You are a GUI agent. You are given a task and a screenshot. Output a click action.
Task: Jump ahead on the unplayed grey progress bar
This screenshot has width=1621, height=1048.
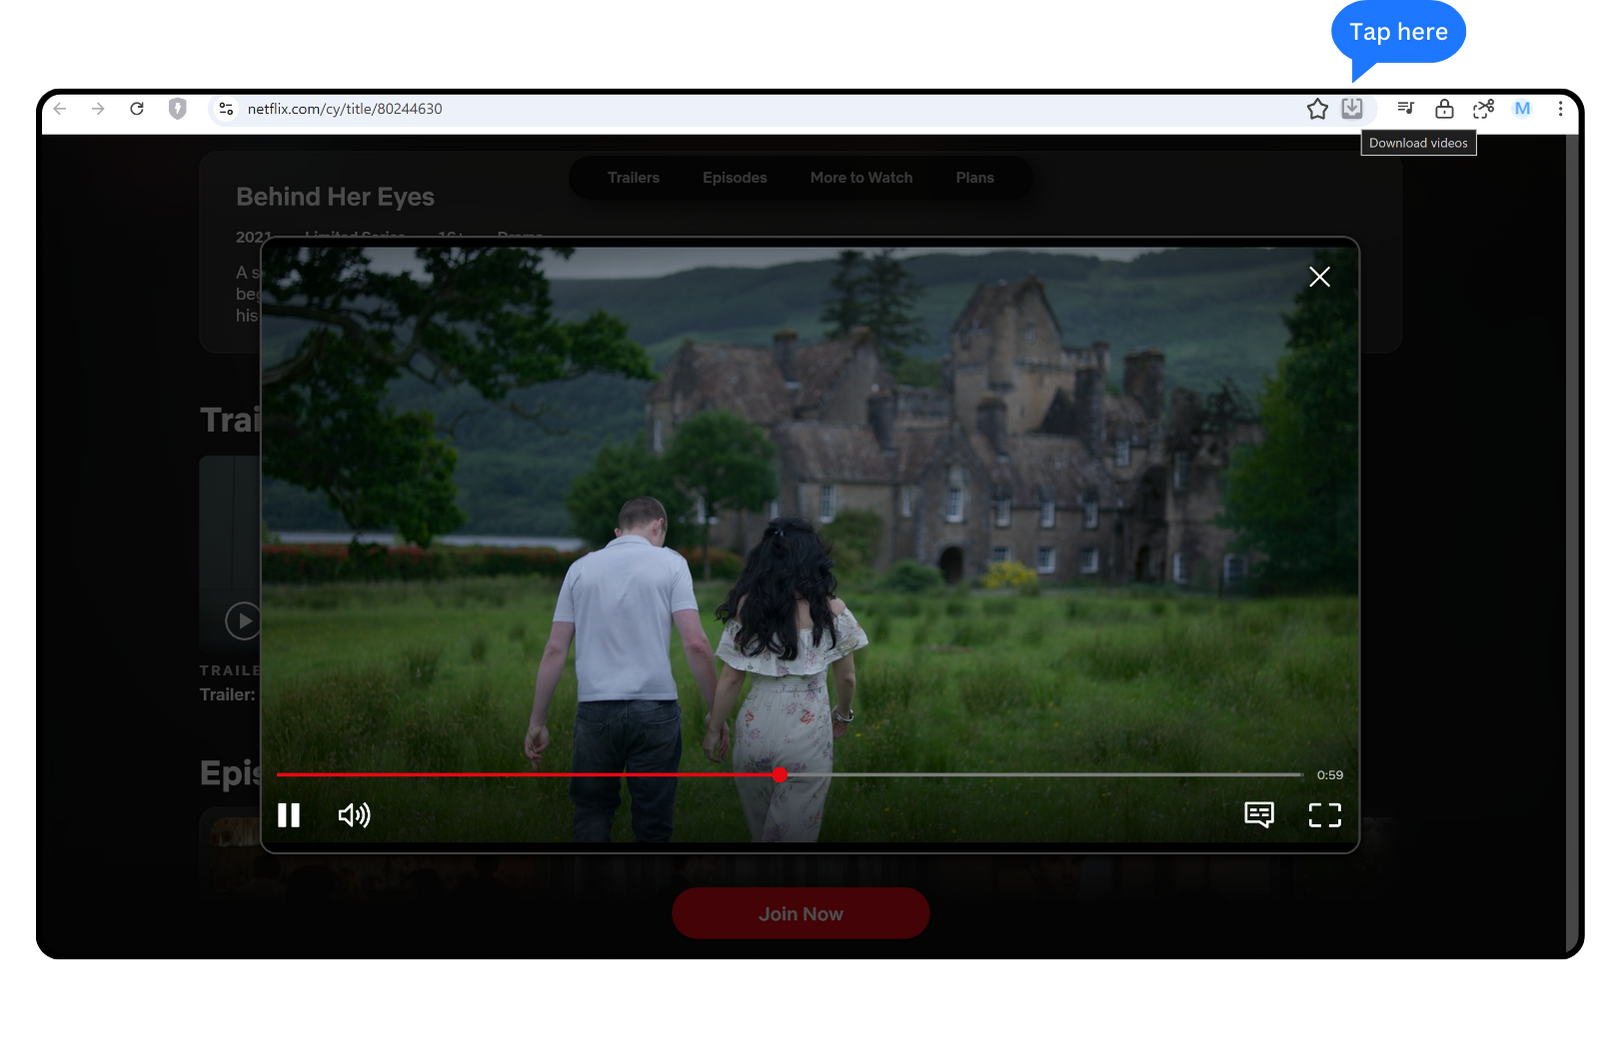click(x=1045, y=775)
